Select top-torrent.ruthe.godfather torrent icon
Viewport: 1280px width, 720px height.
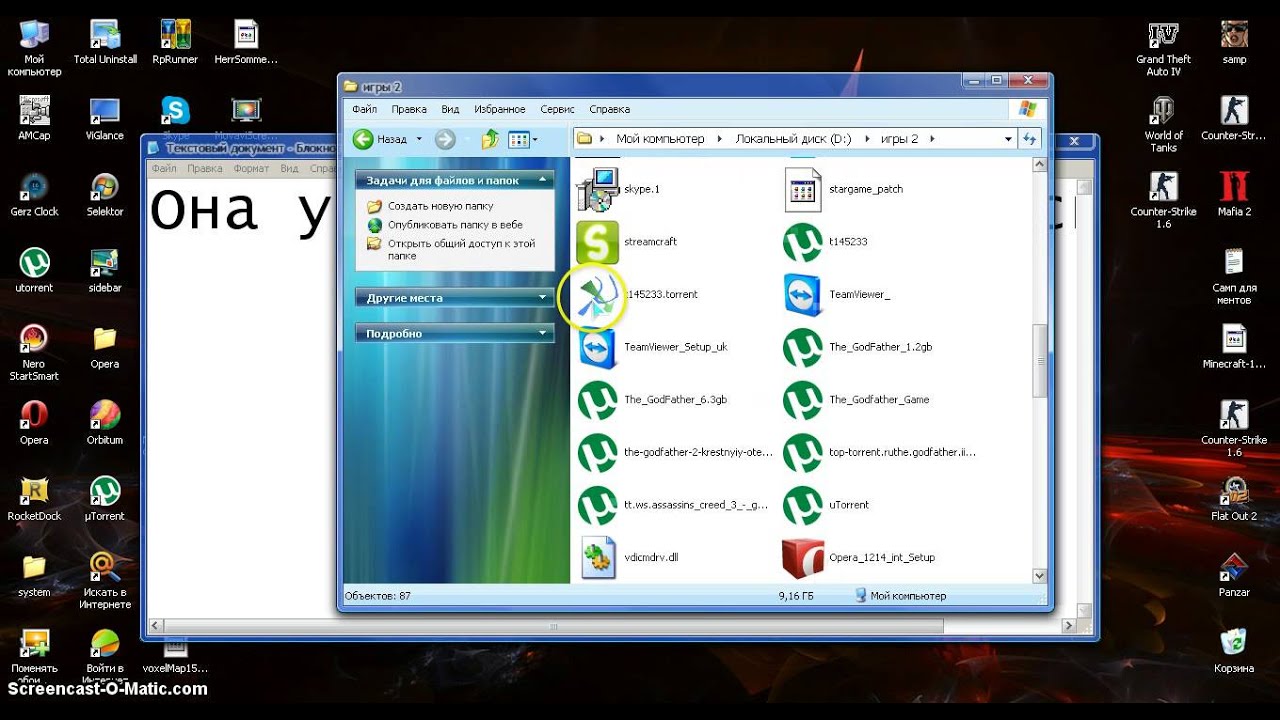click(x=803, y=452)
